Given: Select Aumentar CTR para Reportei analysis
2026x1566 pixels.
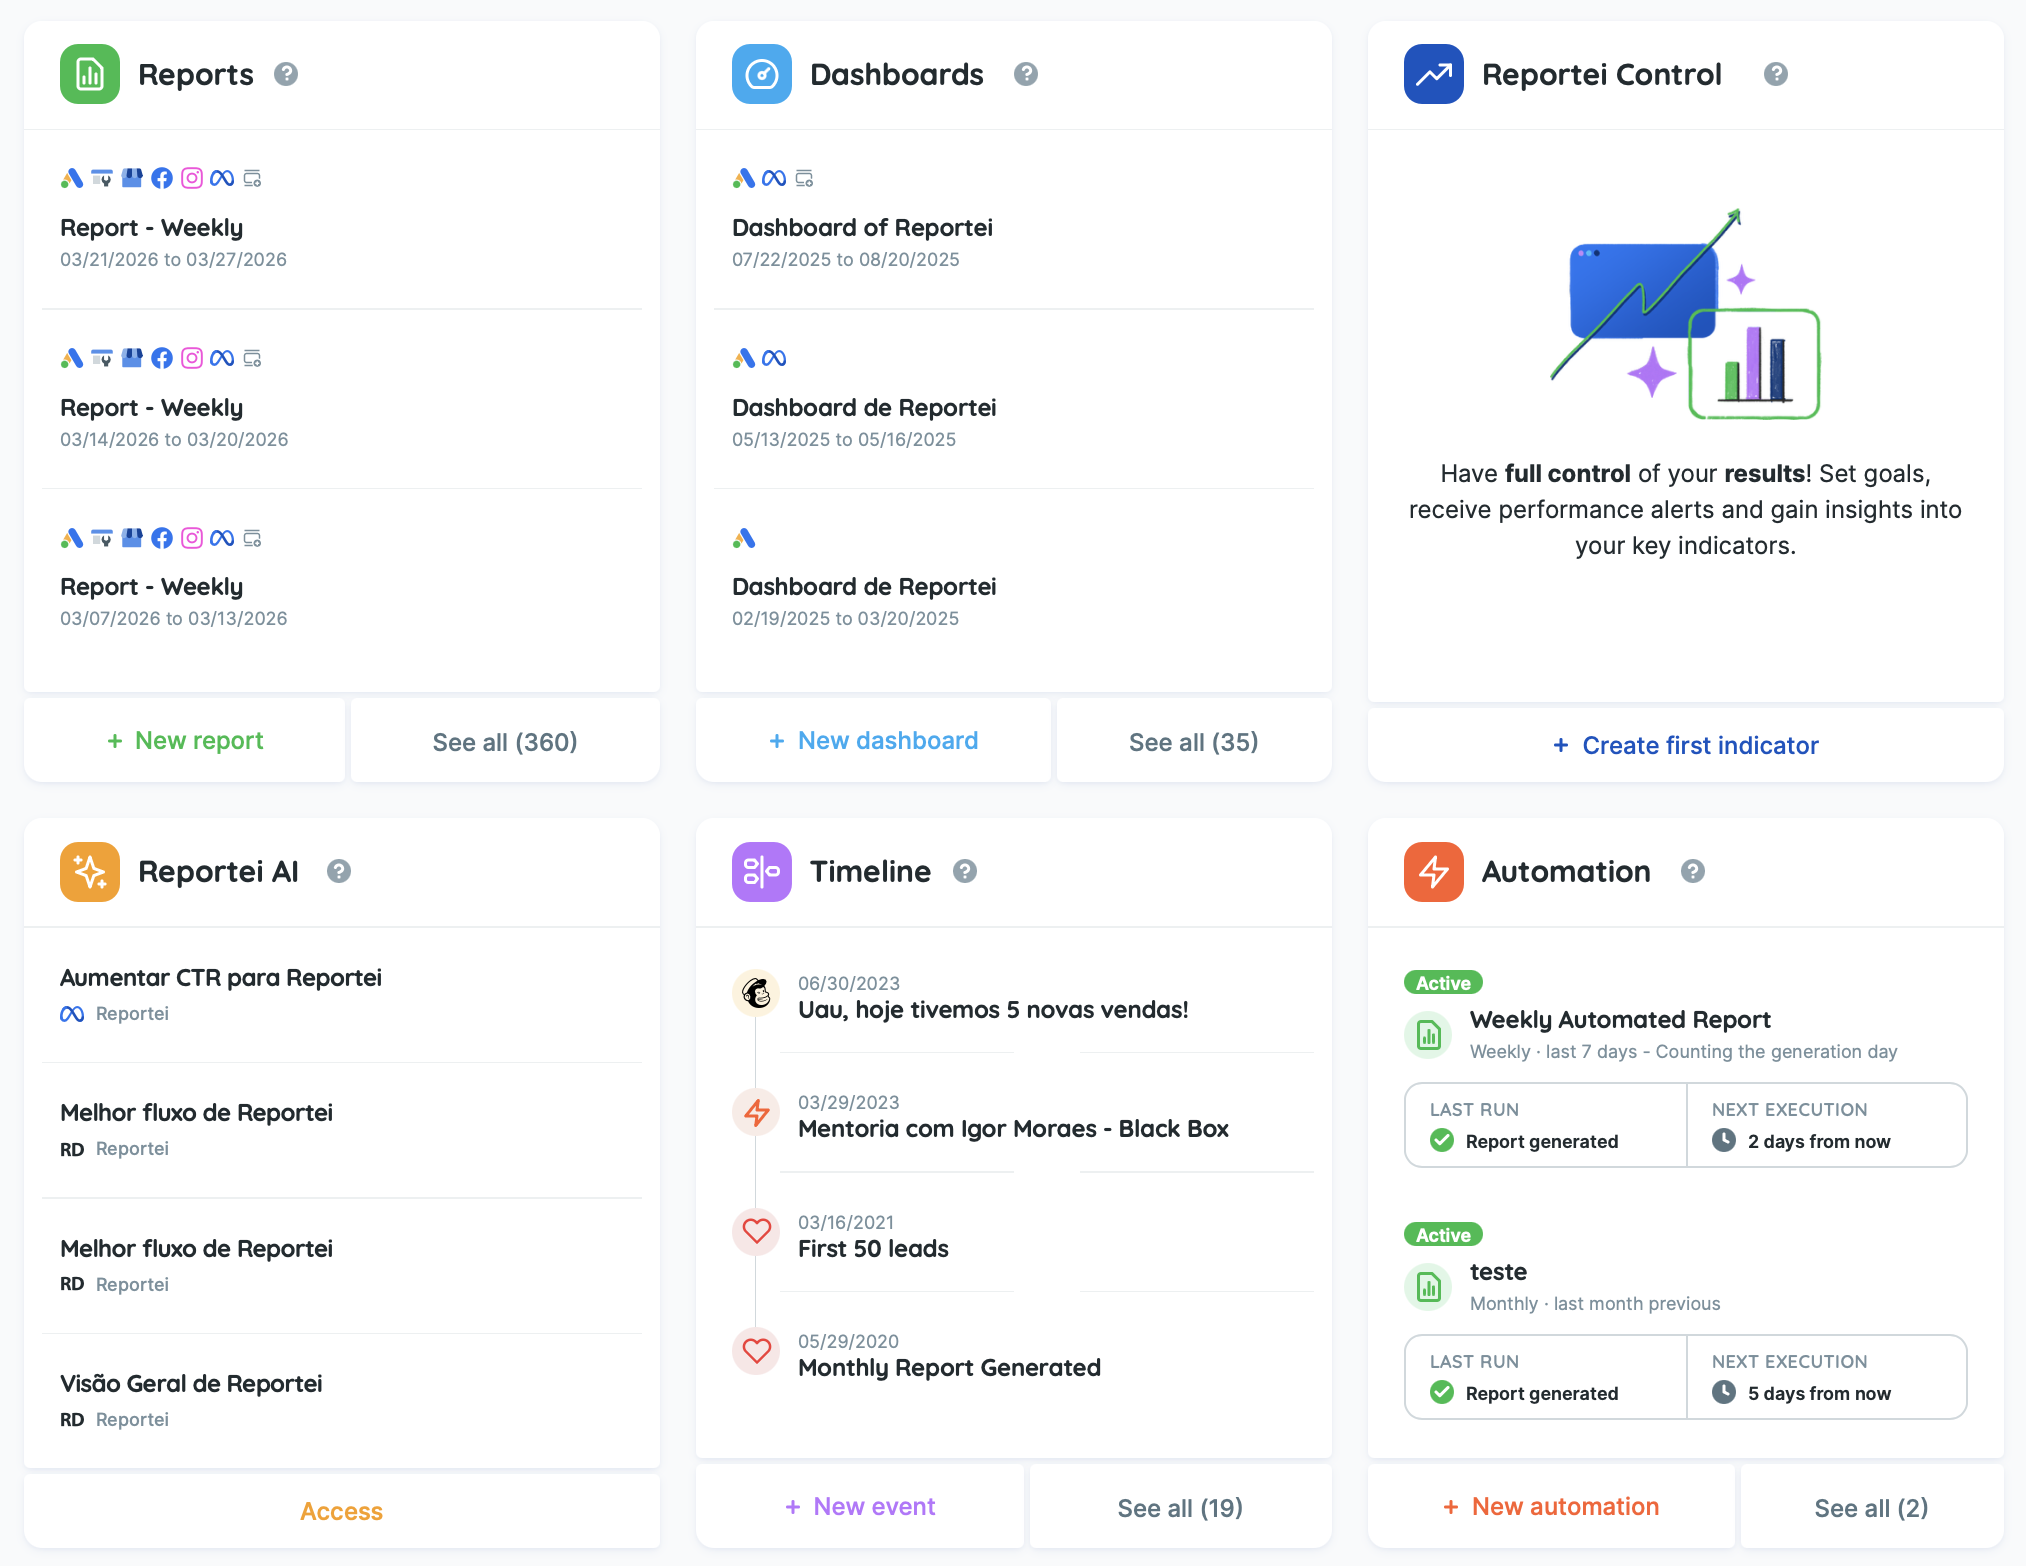Looking at the screenshot, I should [221, 978].
